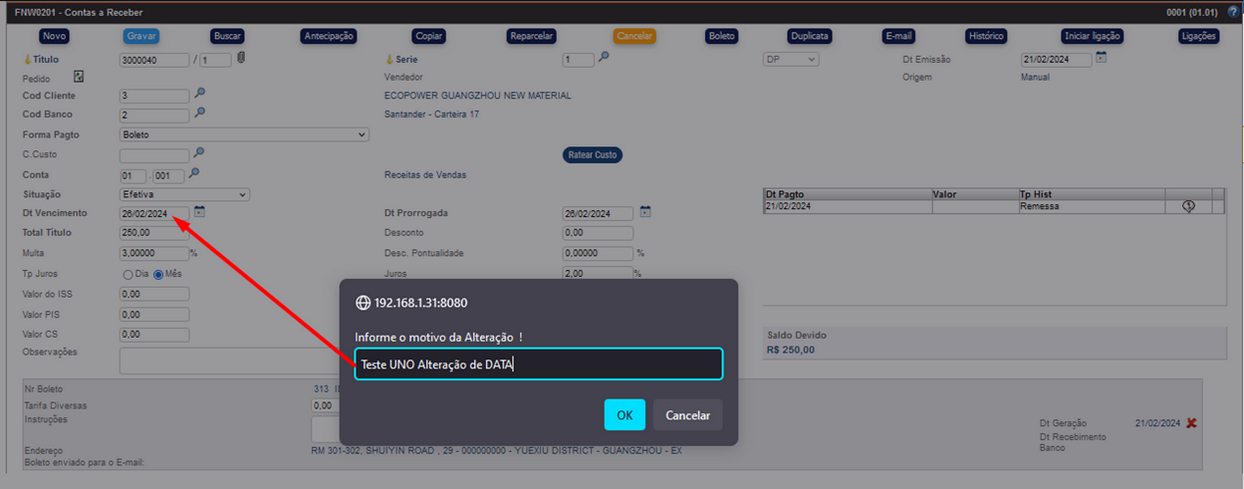
Task: Click the motivo da Alteração text field
Action: click(x=538, y=364)
